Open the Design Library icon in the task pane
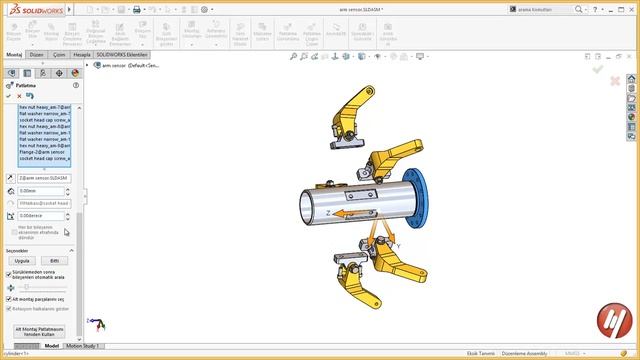Screen dimensions: 640x360 631,88
